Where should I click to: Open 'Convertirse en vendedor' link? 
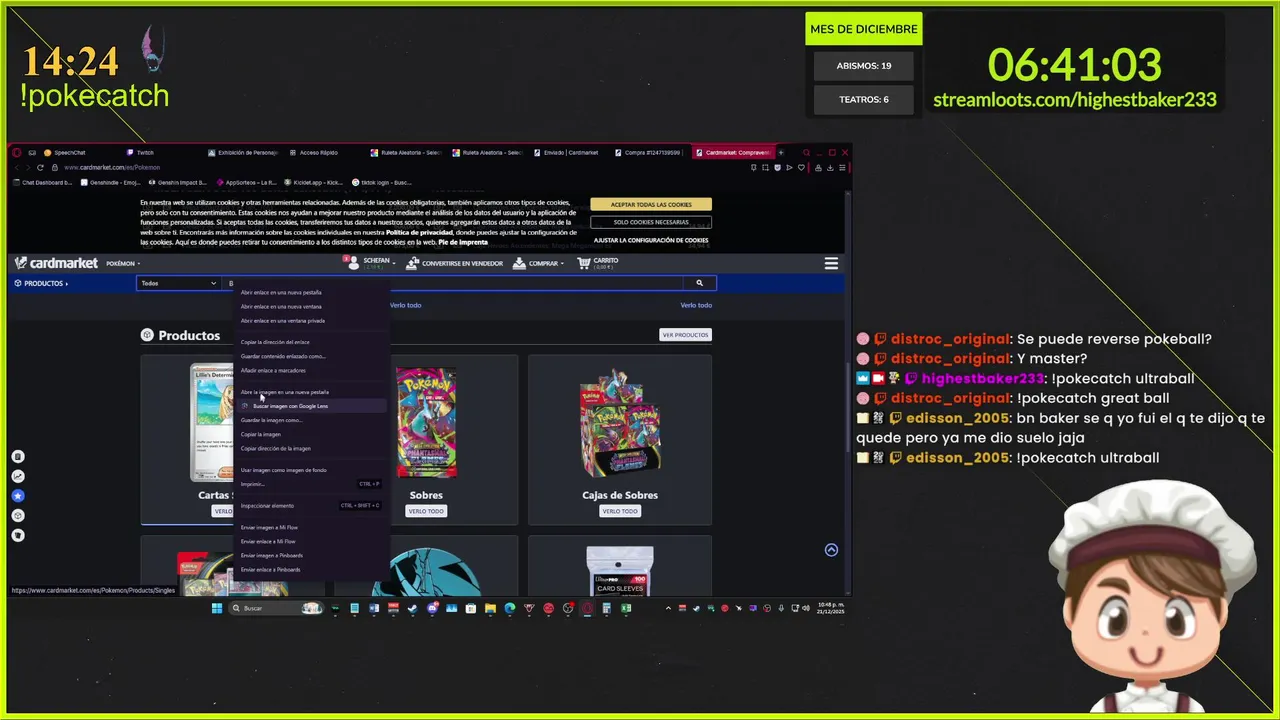[x=454, y=263]
